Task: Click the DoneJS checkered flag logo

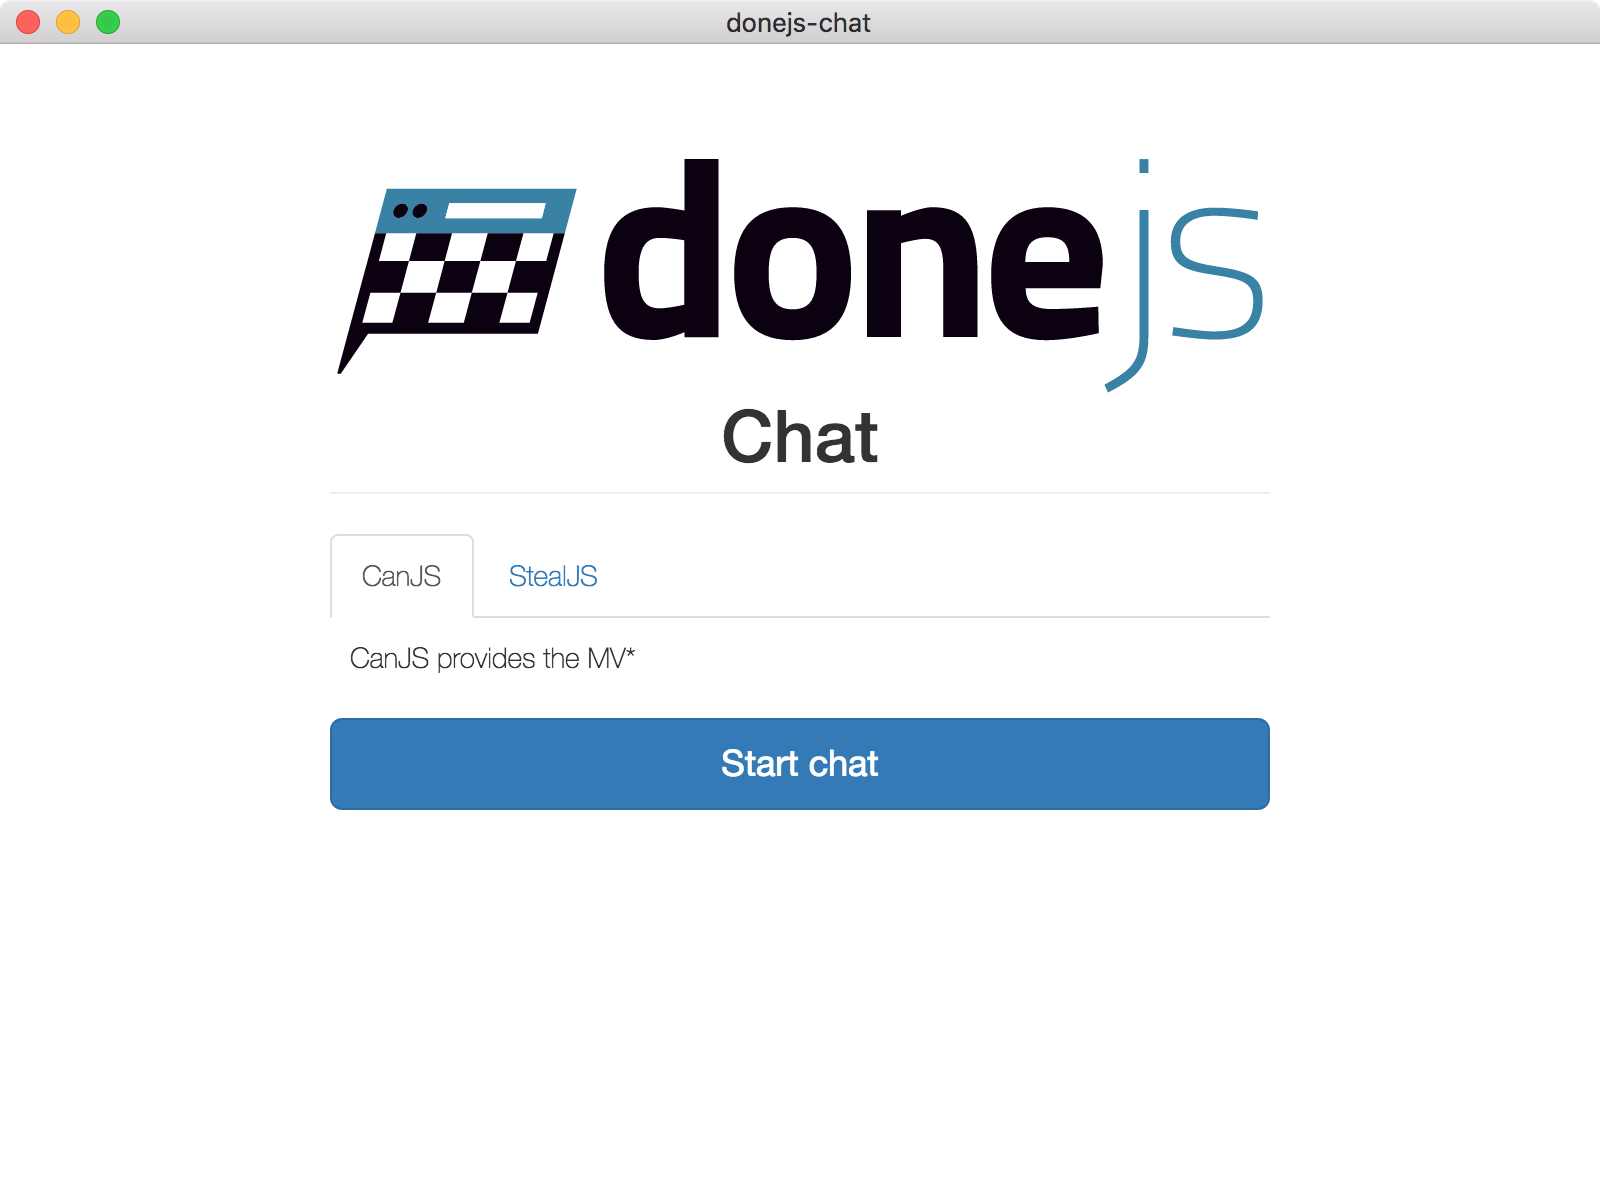Action: click(x=457, y=280)
